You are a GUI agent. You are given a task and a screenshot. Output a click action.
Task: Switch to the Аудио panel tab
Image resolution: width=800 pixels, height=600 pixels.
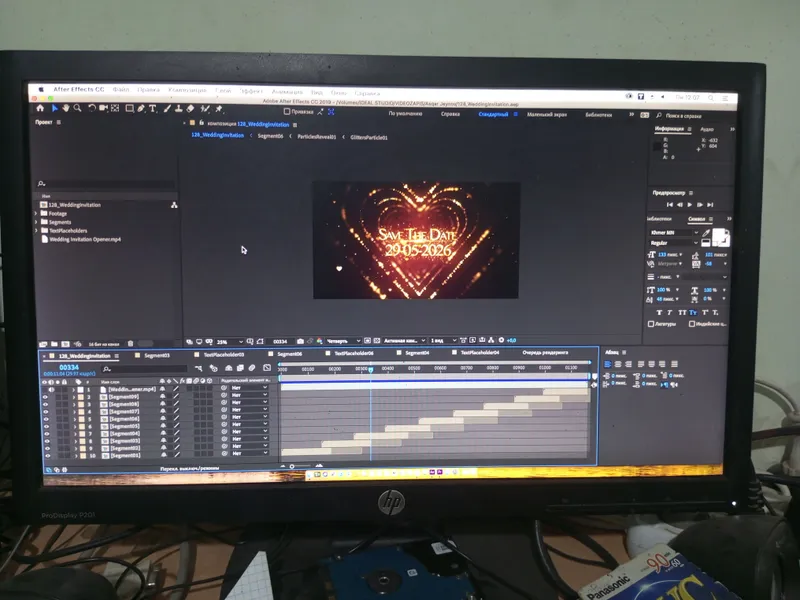coord(707,130)
